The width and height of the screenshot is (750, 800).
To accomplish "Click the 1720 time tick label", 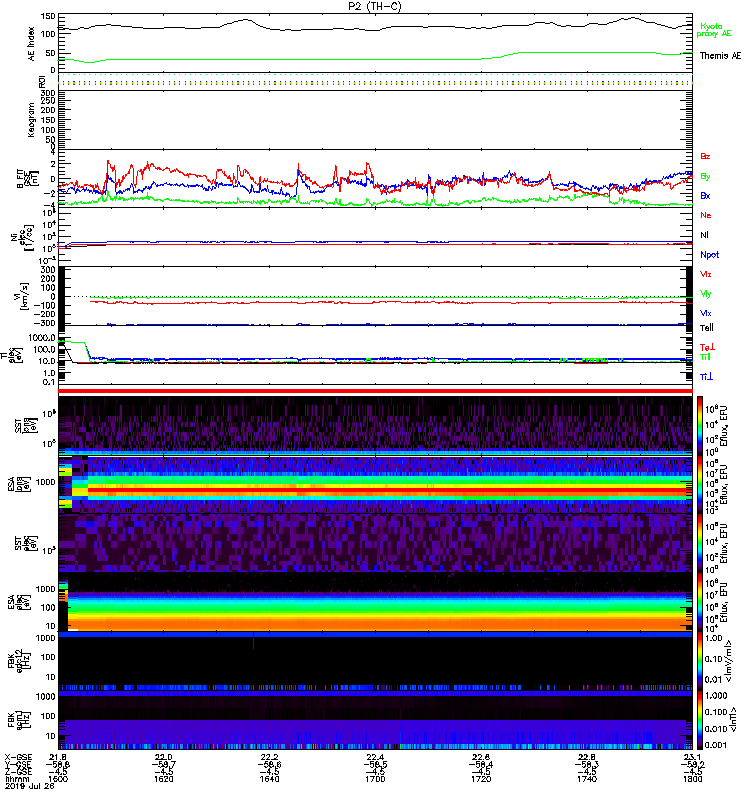I will click(x=481, y=779).
